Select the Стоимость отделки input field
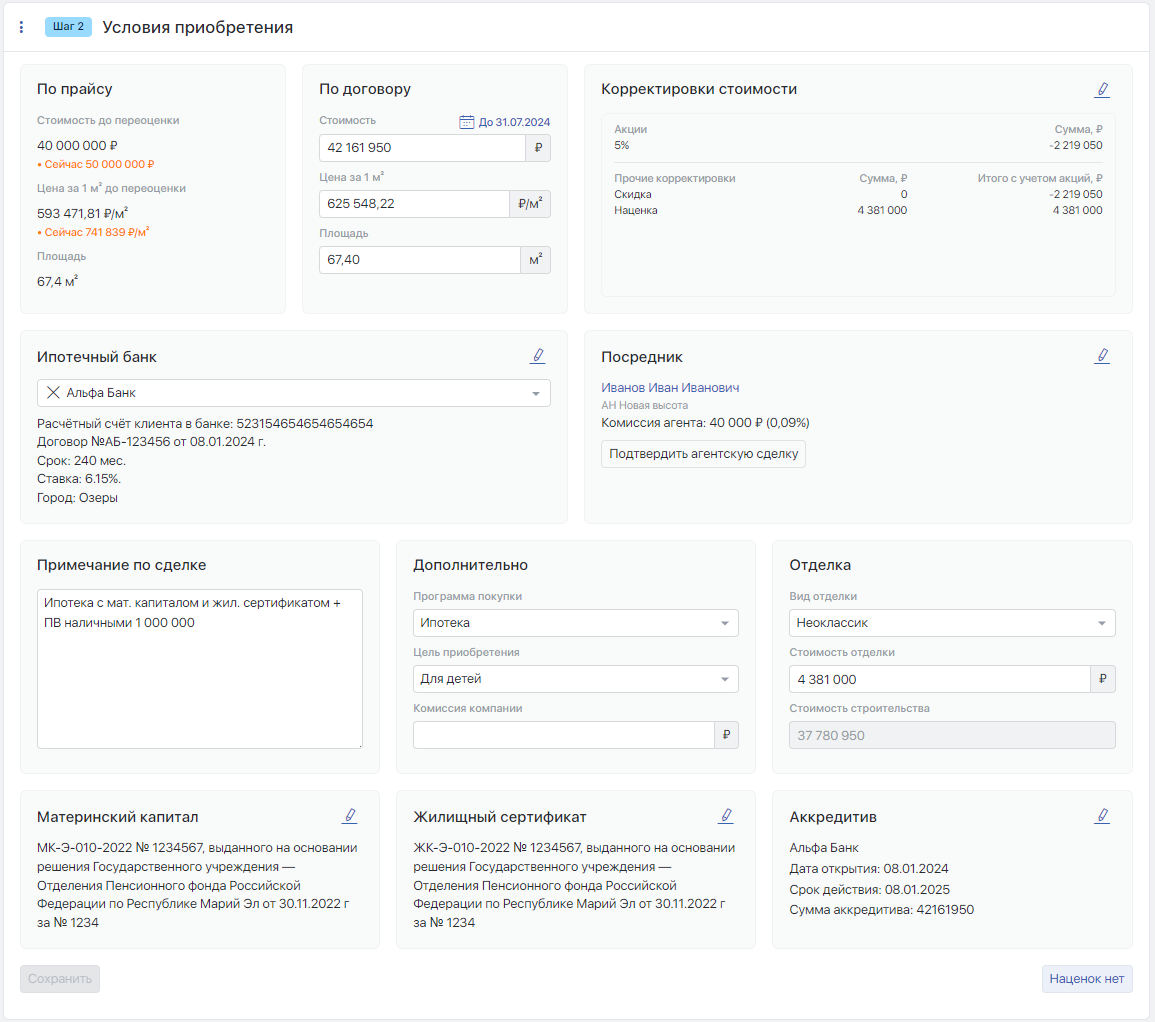 pyautogui.click(x=938, y=679)
